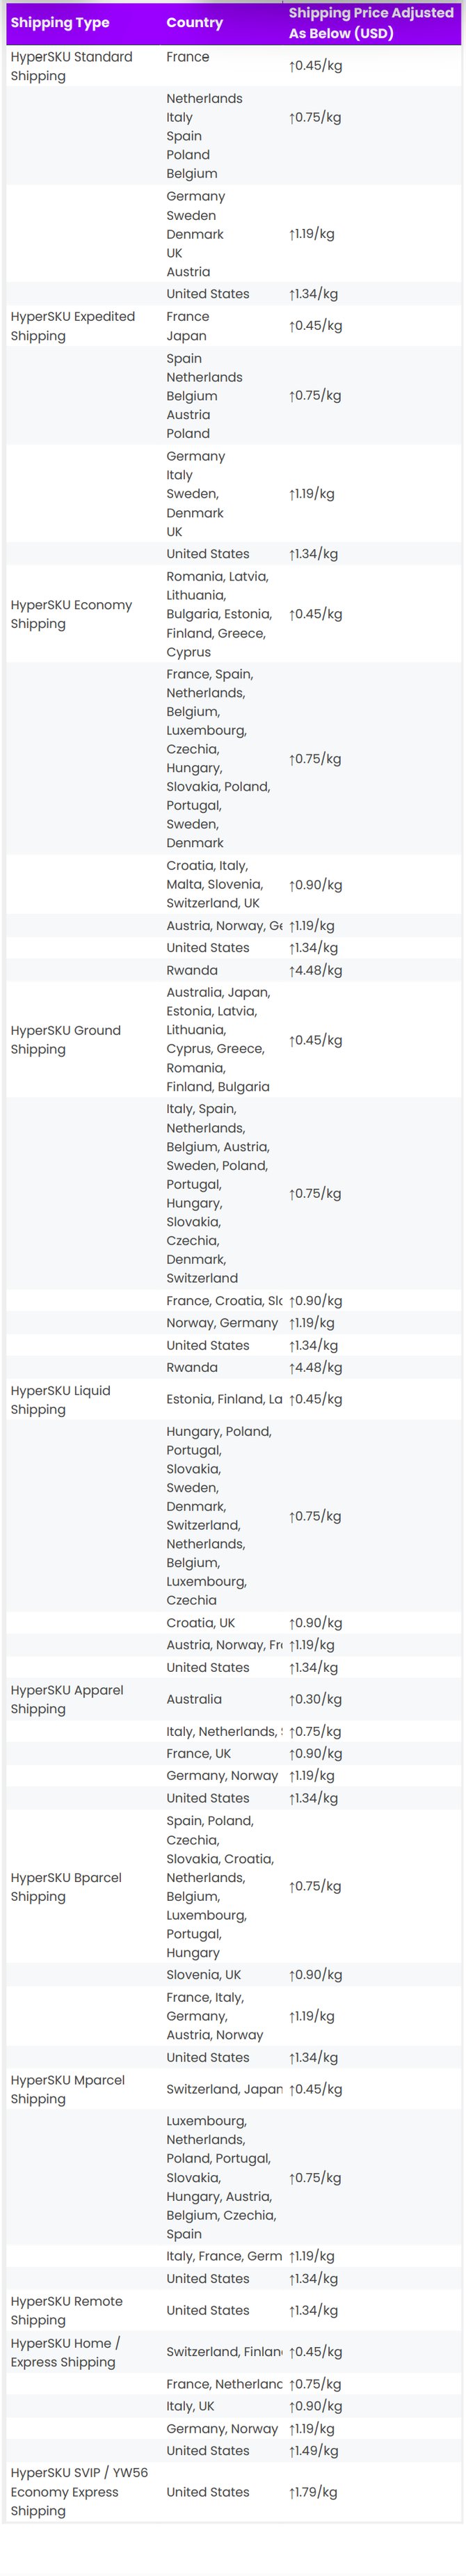
Task: Select the HyperSKU Standard Shipping cell
Action: click(x=71, y=66)
